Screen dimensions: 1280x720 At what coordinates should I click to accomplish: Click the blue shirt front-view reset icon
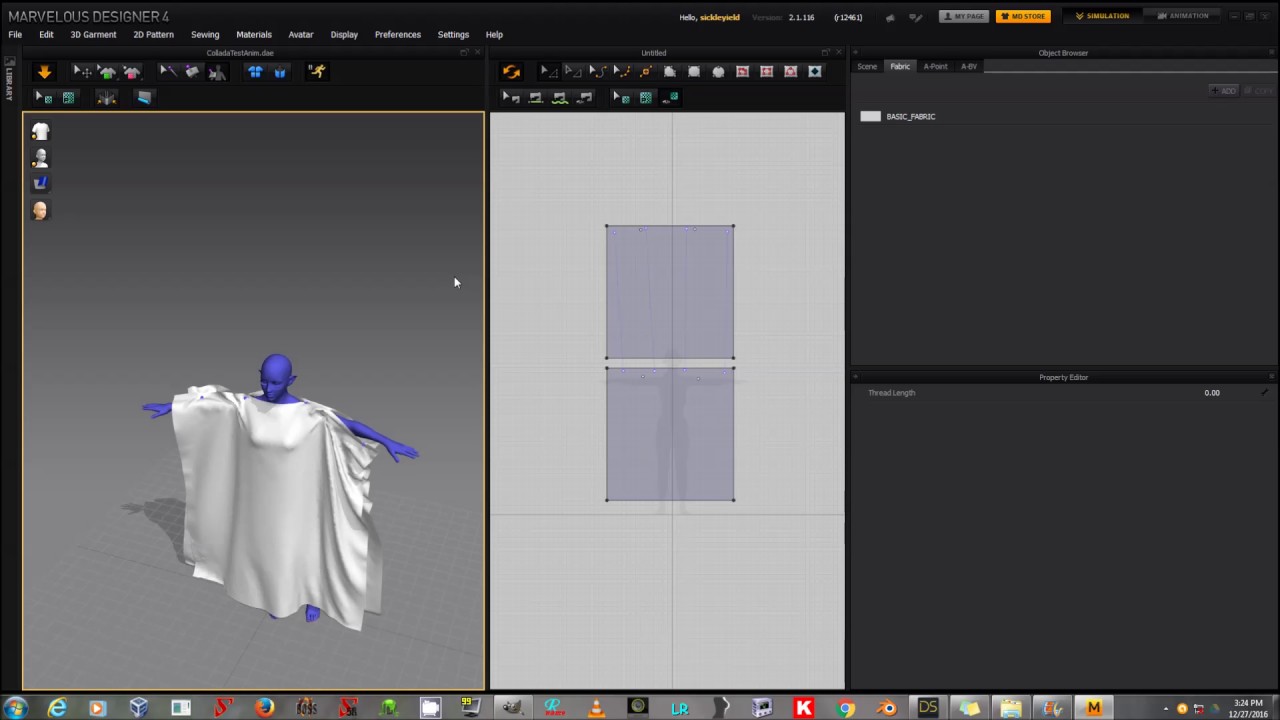[255, 72]
